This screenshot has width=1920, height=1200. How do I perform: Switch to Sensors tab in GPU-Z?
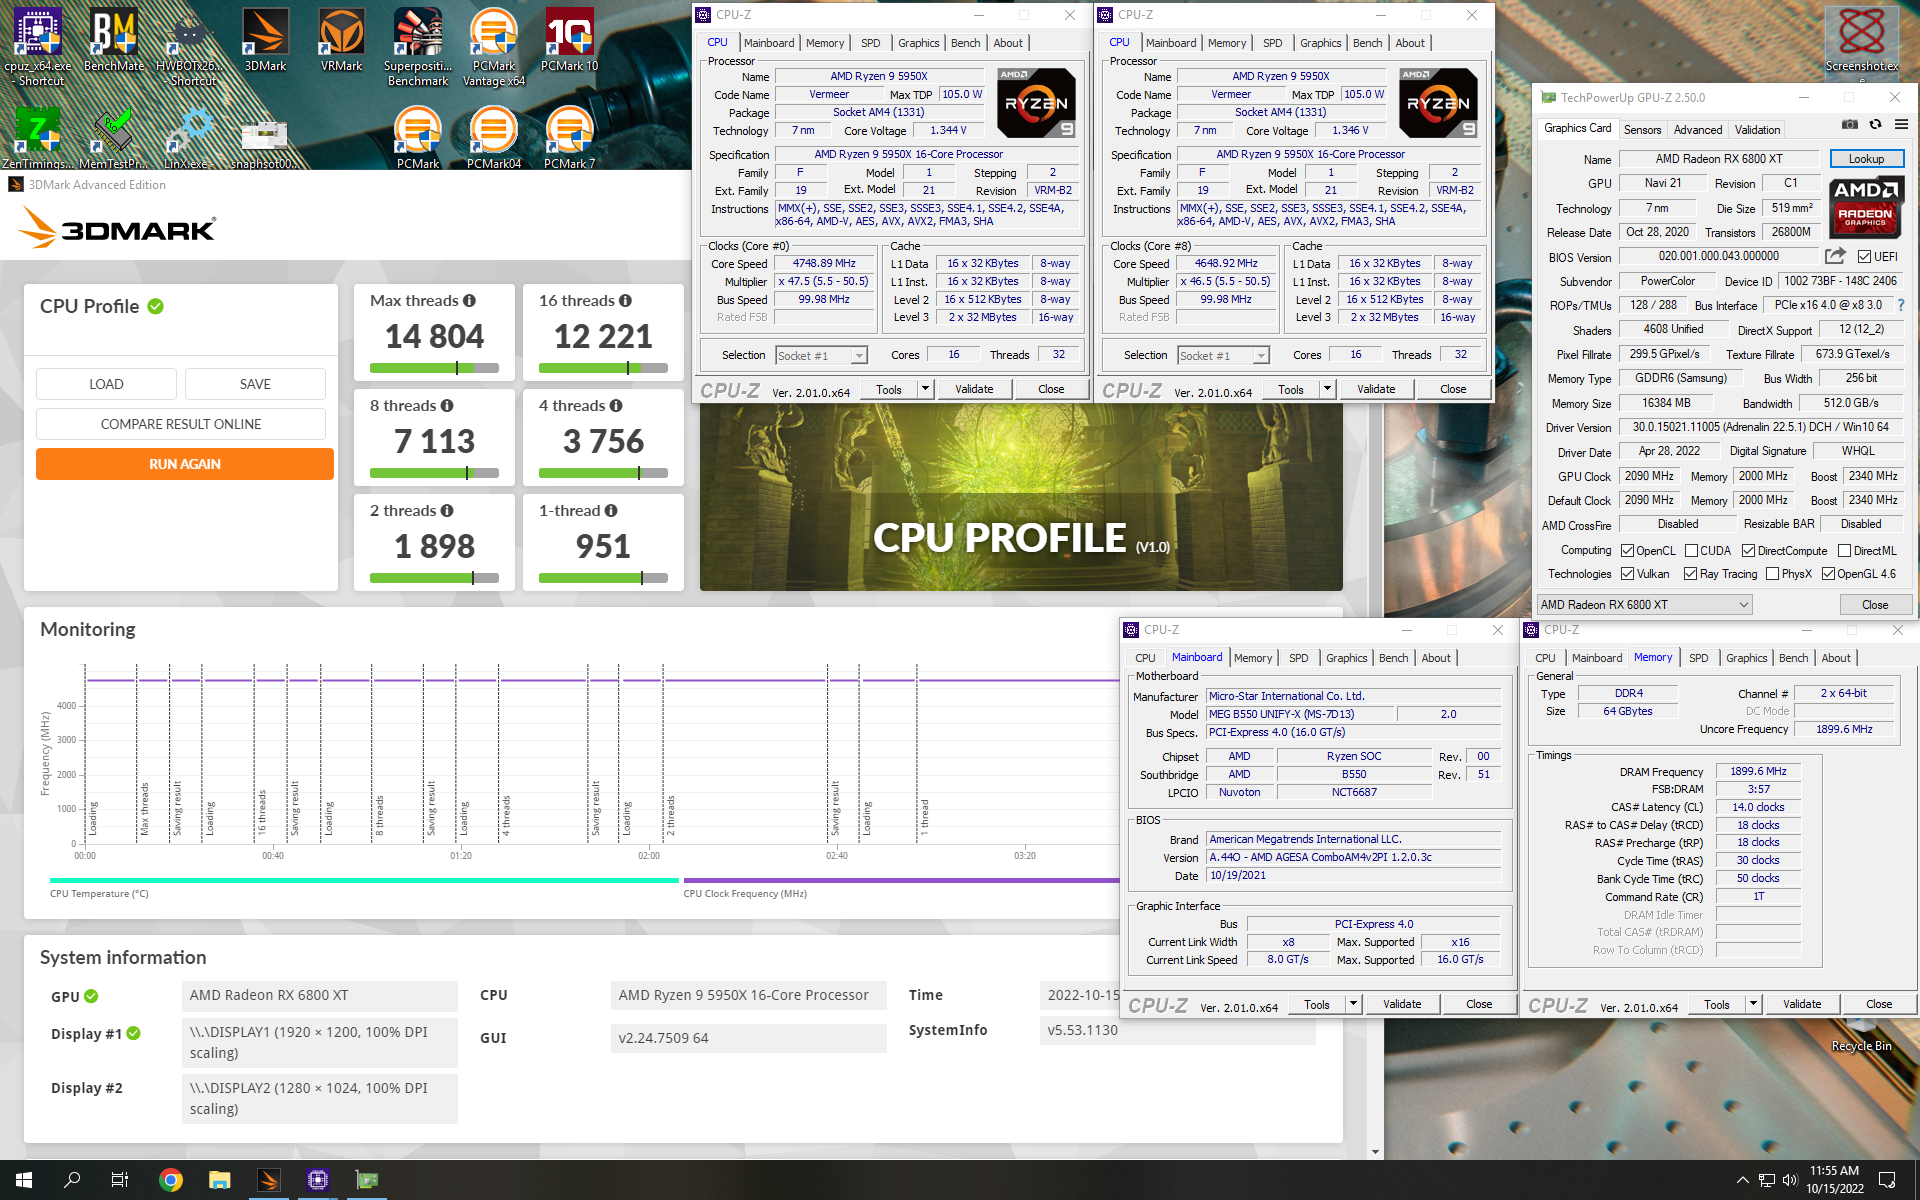[x=1642, y=130]
